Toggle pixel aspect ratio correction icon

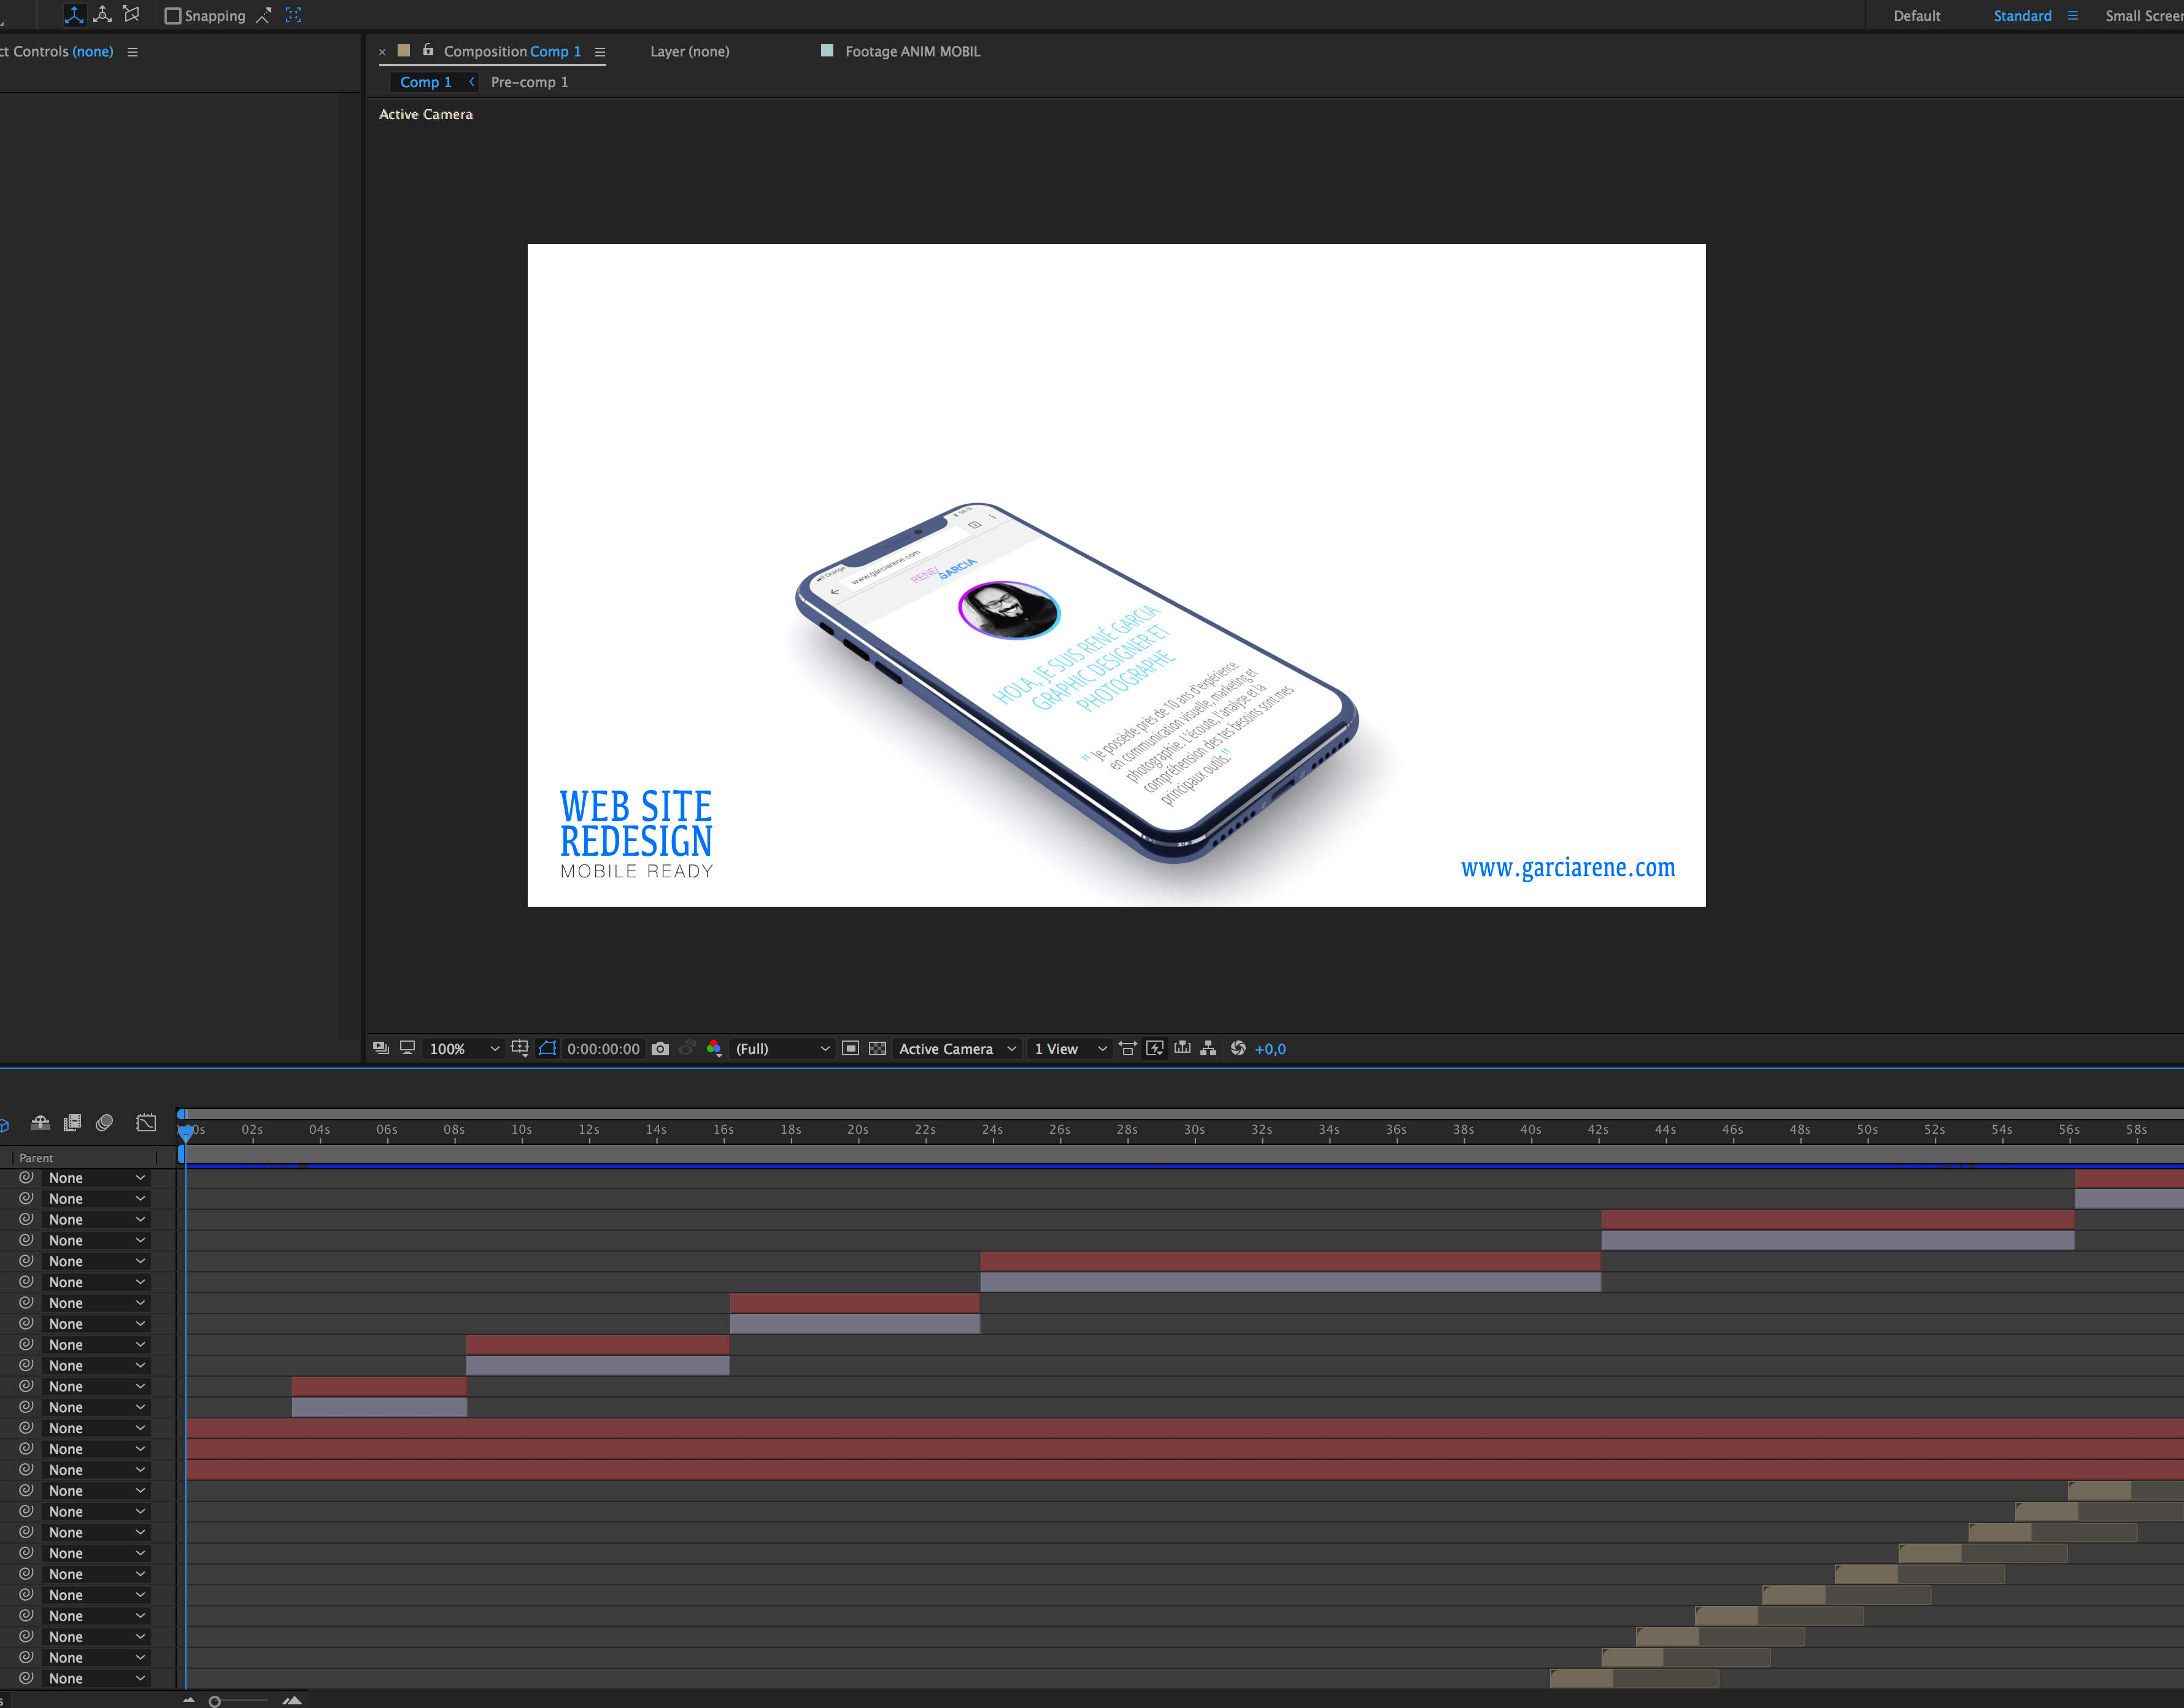click(x=1128, y=1048)
